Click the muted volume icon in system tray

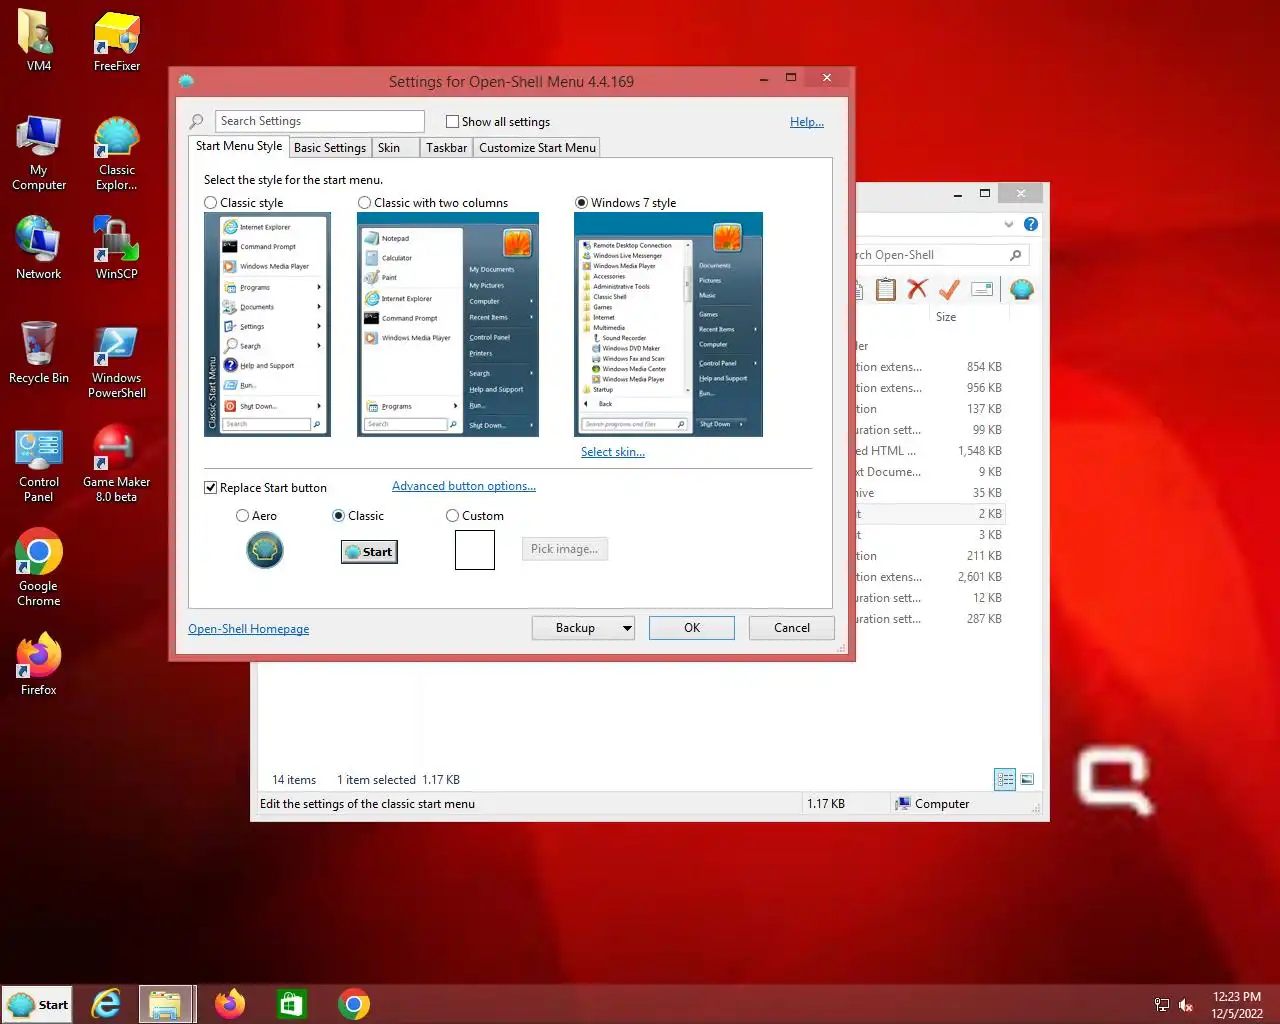[x=1186, y=1005]
